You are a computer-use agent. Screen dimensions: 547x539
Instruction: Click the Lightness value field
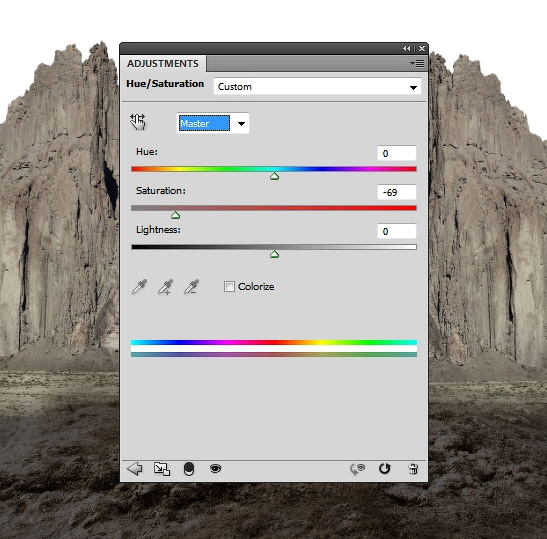click(397, 231)
